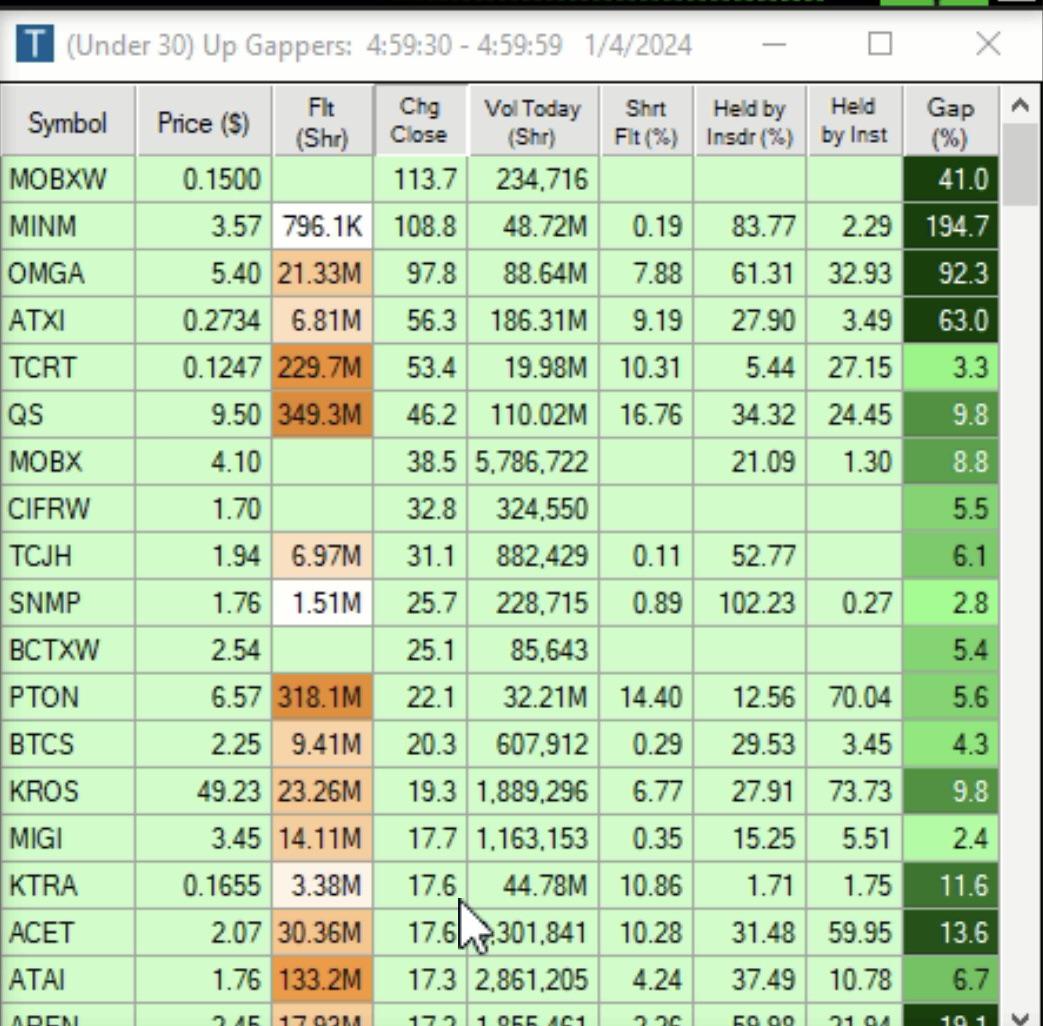The width and height of the screenshot is (1043, 1026).
Task: Sort by the Vol Today column header
Action: click(531, 121)
